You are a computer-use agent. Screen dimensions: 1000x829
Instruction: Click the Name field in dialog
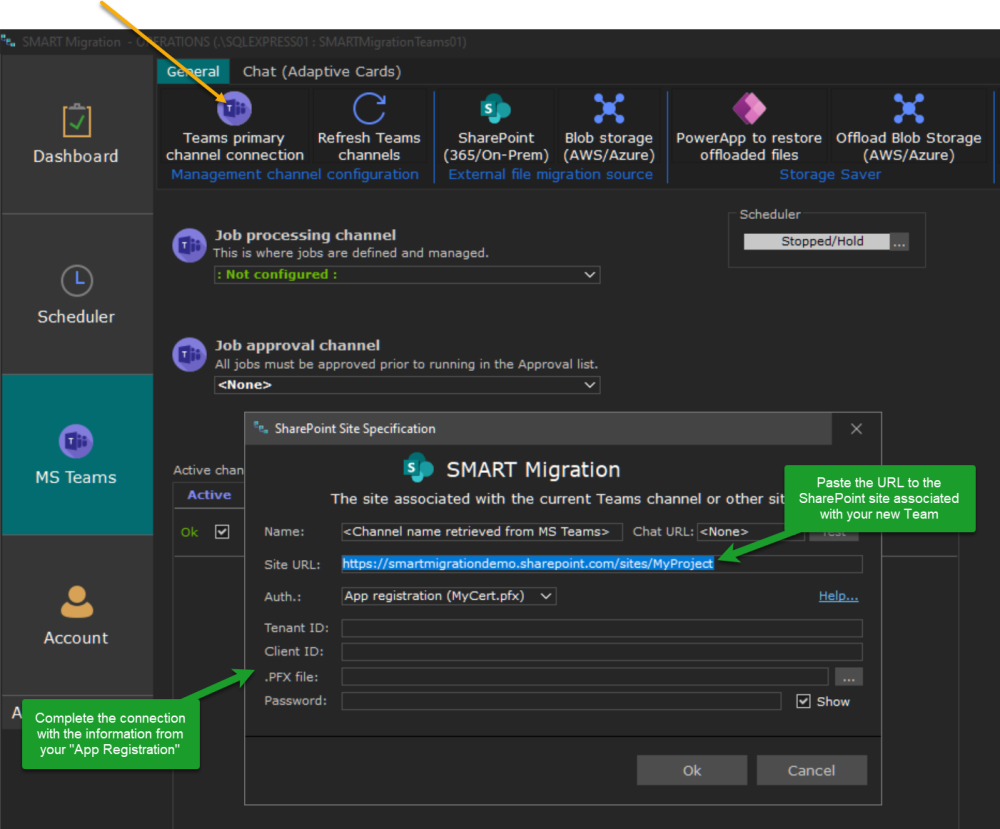tap(482, 532)
